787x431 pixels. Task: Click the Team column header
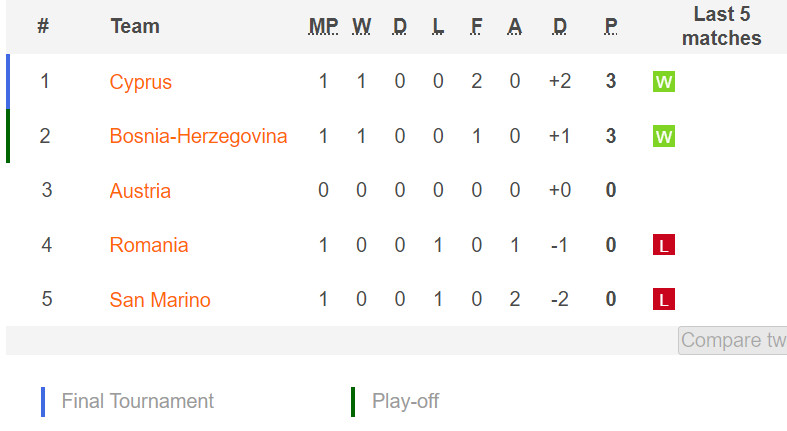tap(135, 26)
